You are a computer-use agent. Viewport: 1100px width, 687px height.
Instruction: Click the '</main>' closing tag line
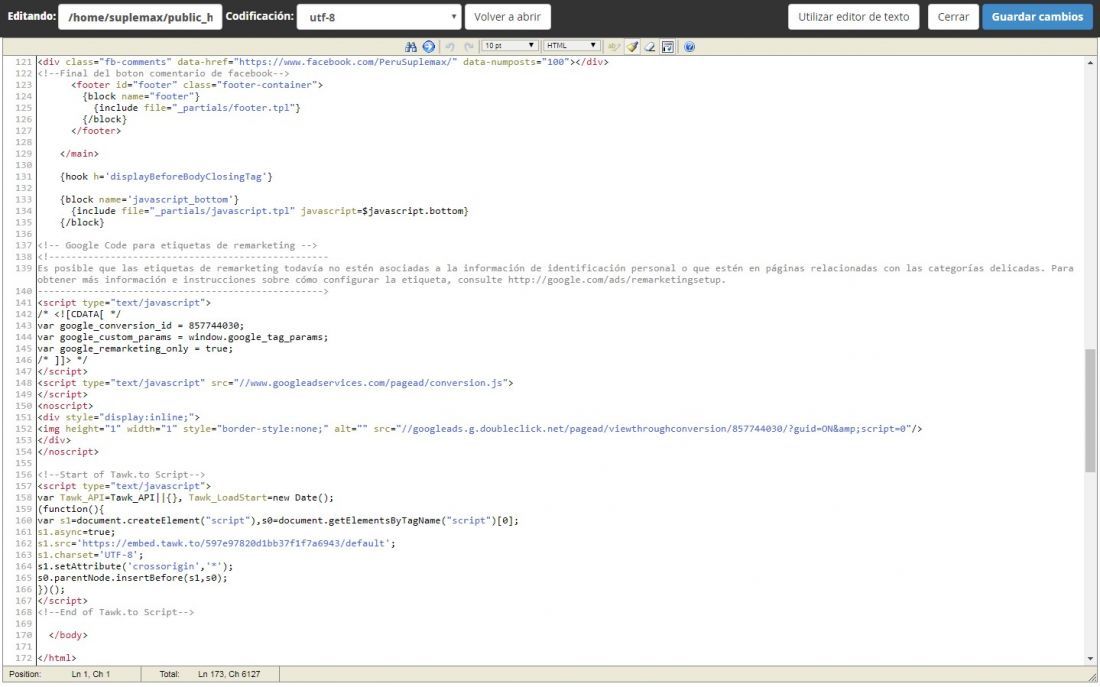[x=79, y=154]
